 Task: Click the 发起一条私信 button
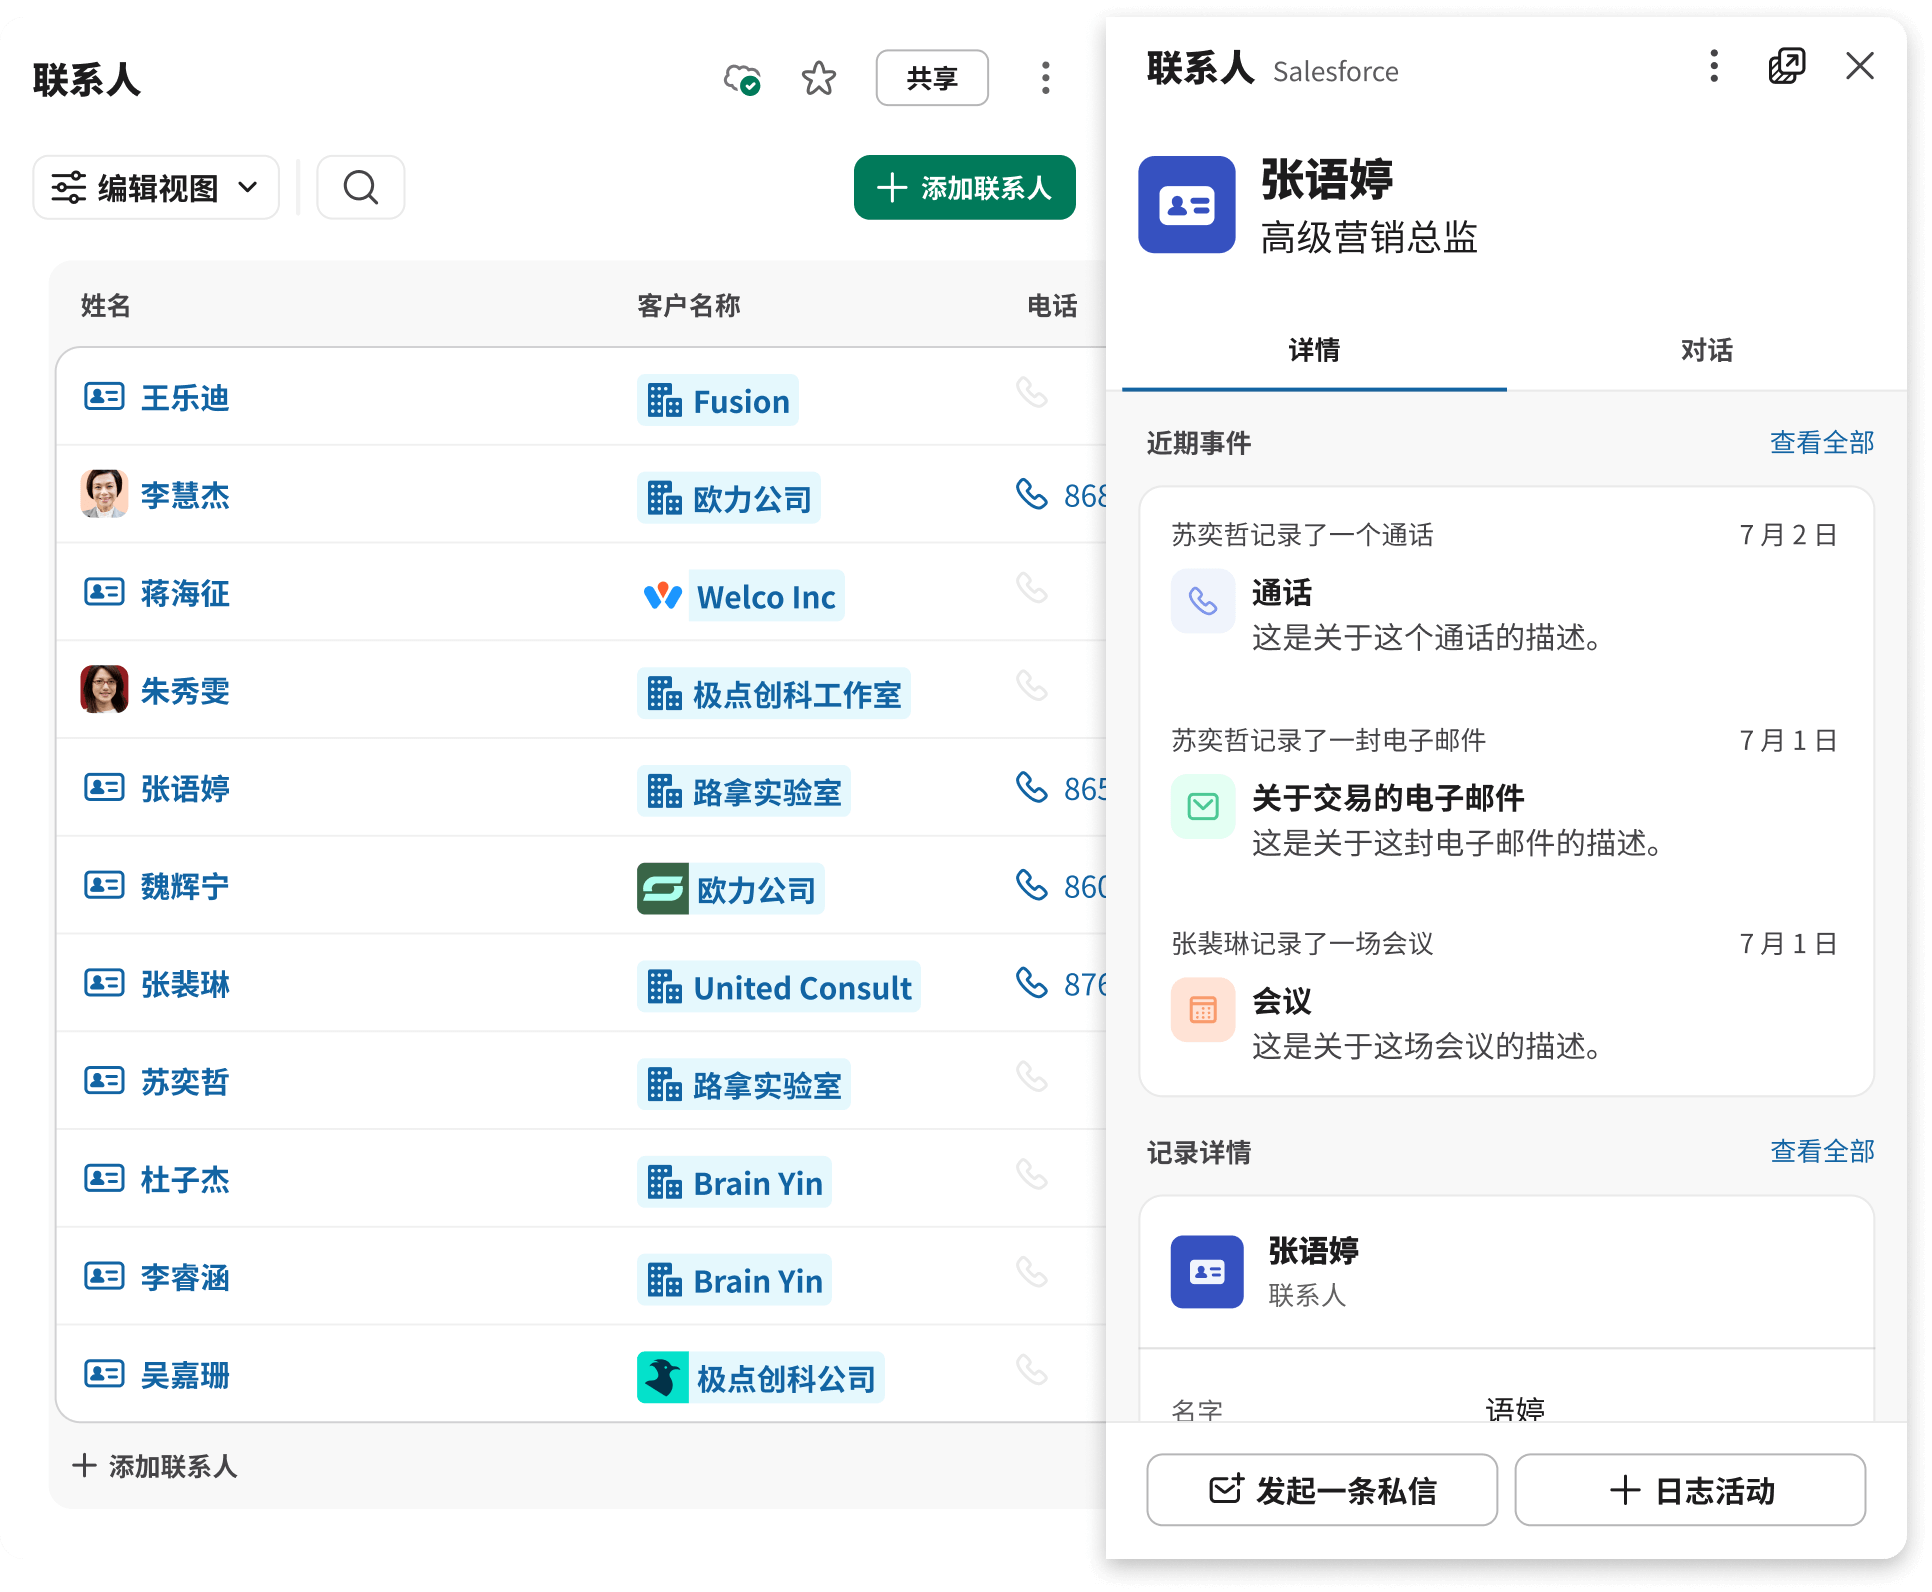pyautogui.click(x=1321, y=1489)
